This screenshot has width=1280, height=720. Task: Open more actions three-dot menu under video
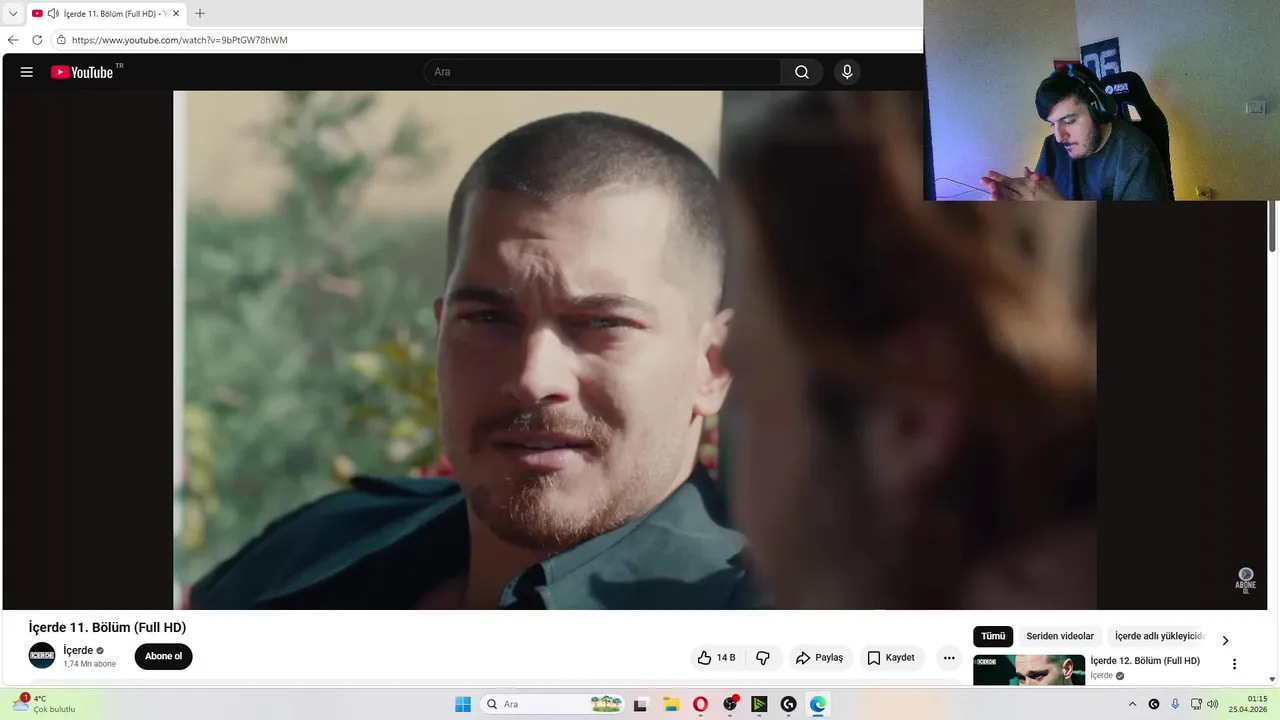949,658
